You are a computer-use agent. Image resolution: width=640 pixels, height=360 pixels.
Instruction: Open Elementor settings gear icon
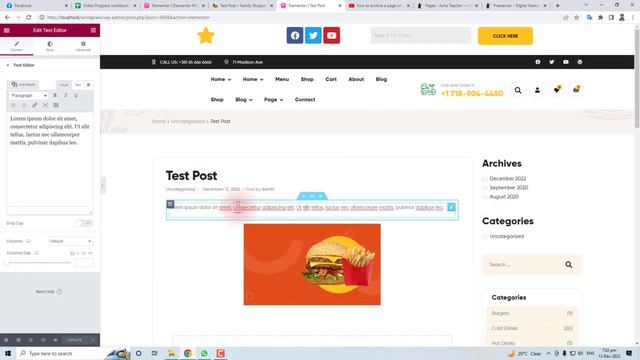[x=6, y=340]
